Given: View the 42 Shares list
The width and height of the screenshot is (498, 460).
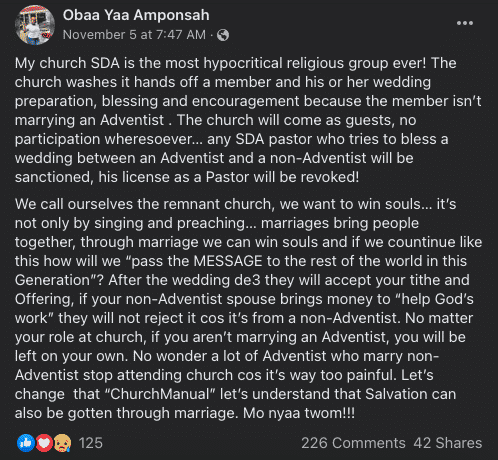Looking at the screenshot, I should pos(448,443).
